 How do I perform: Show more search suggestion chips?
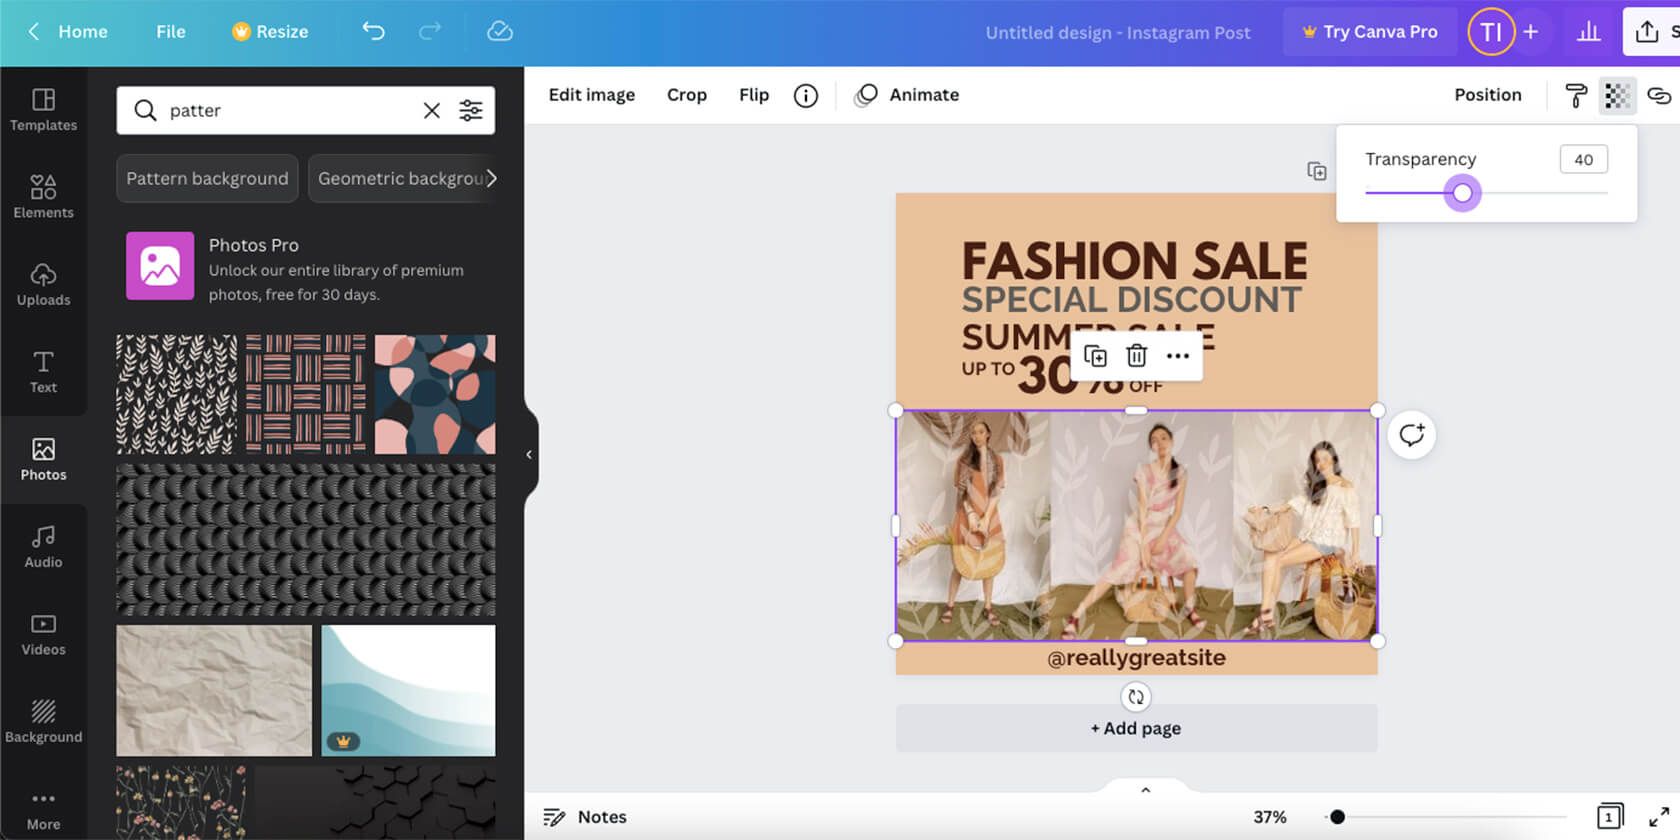[x=491, y=178]
